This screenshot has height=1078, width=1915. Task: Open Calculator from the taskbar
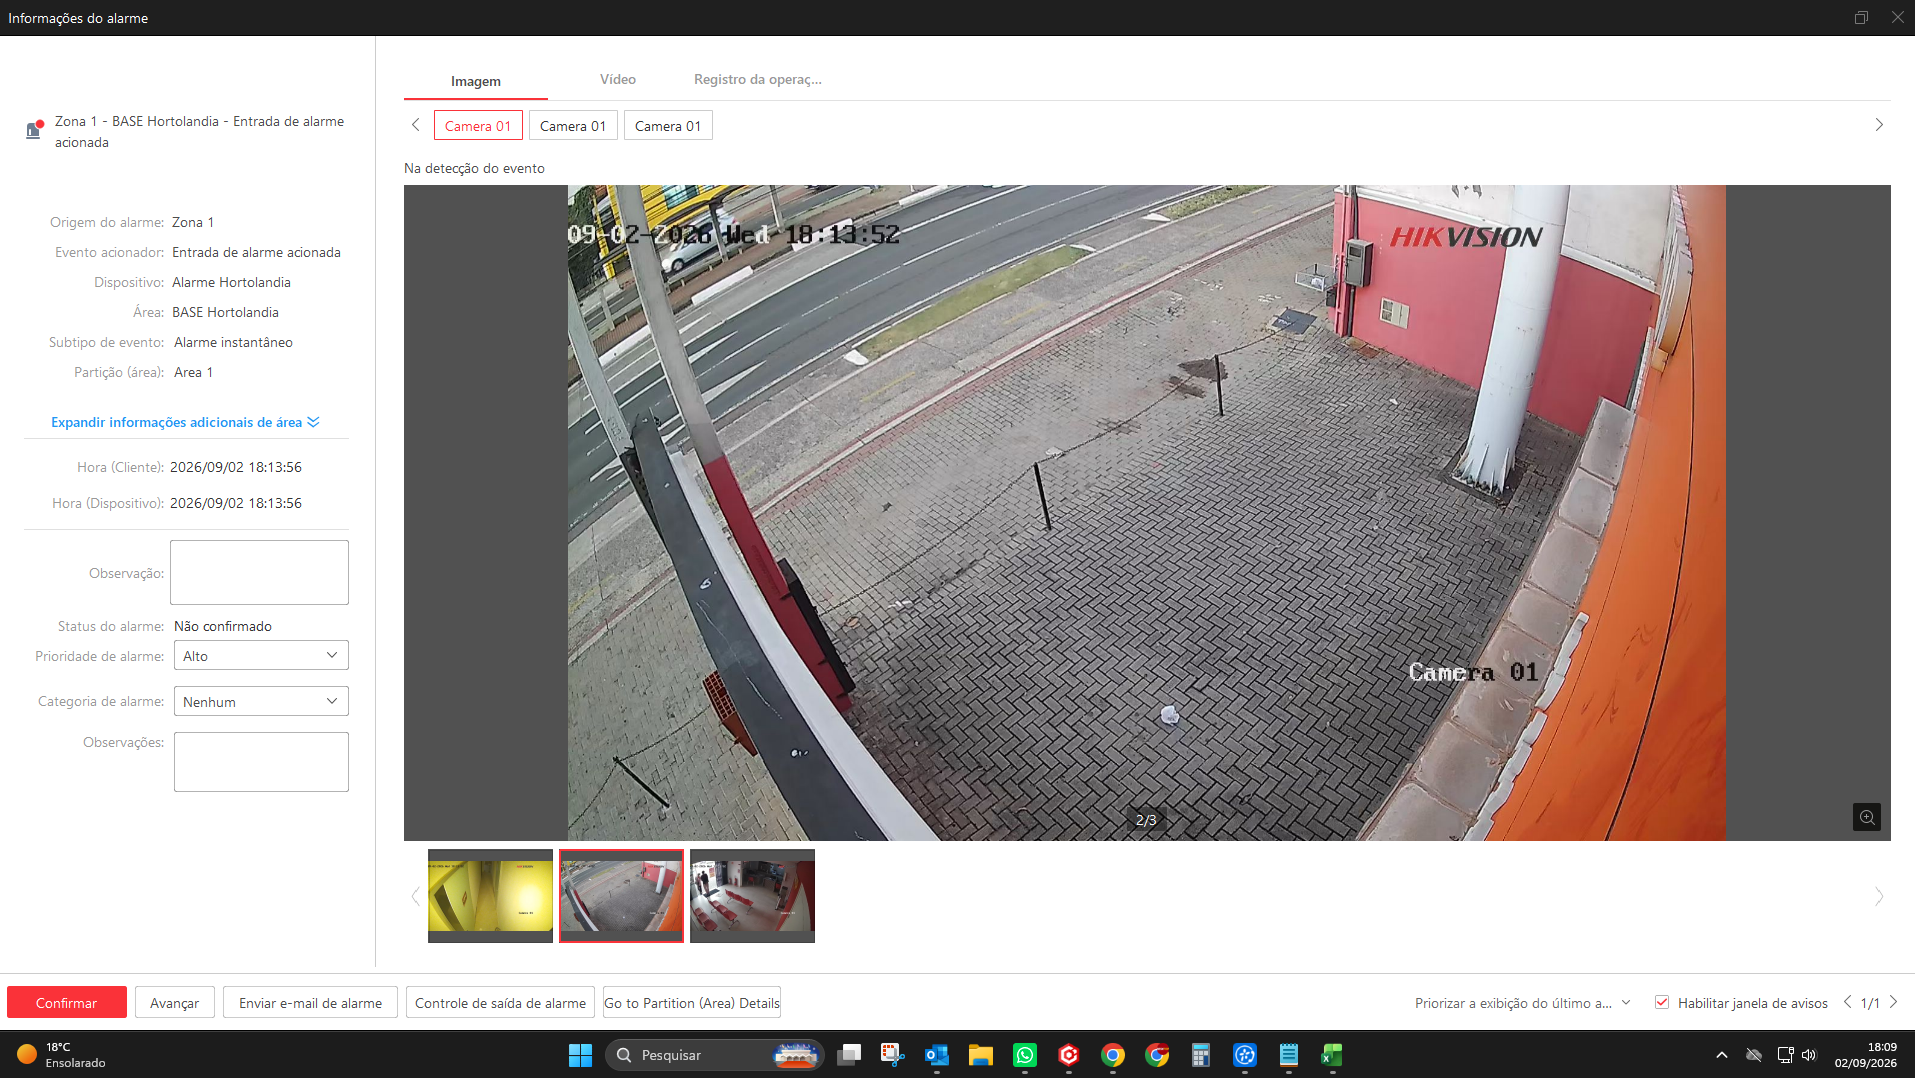[1201, 1055]
